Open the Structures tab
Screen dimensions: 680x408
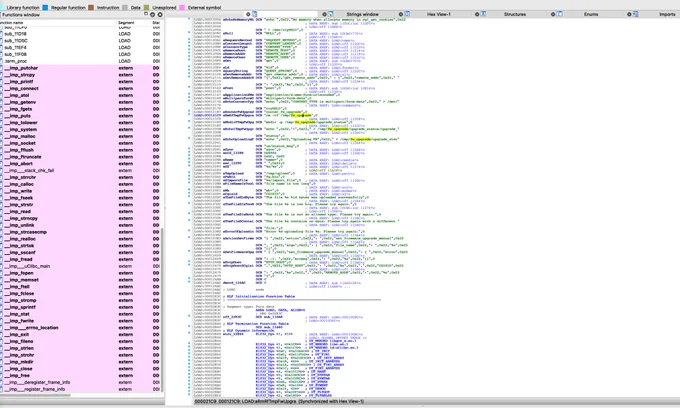[515, 14]
